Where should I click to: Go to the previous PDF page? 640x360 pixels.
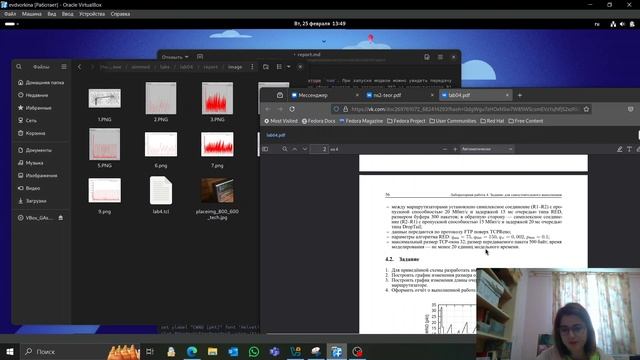point(295,149)
